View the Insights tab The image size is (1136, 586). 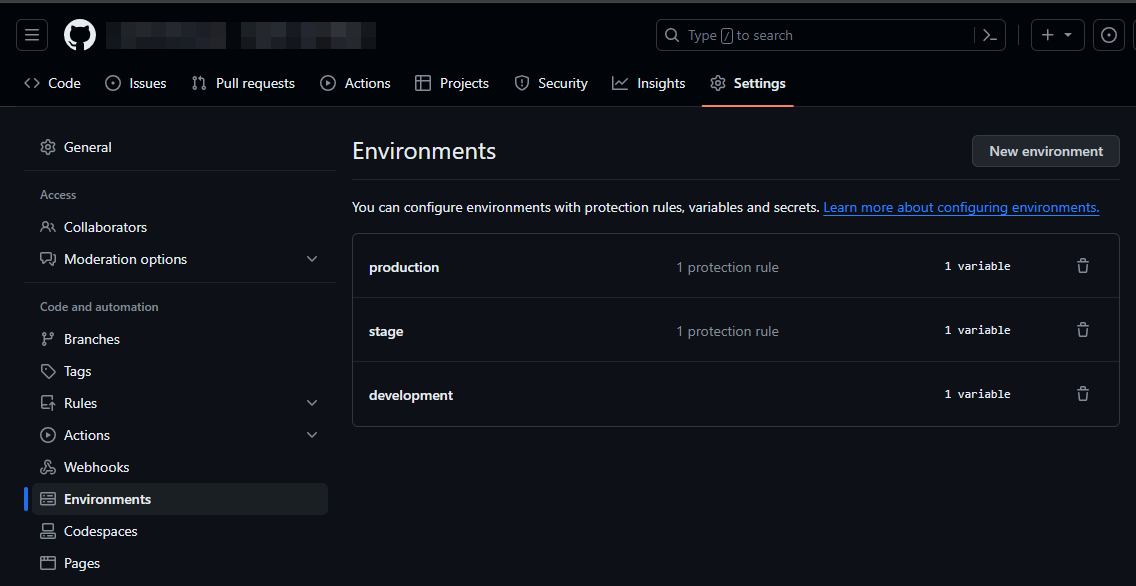tap(648, 83)
